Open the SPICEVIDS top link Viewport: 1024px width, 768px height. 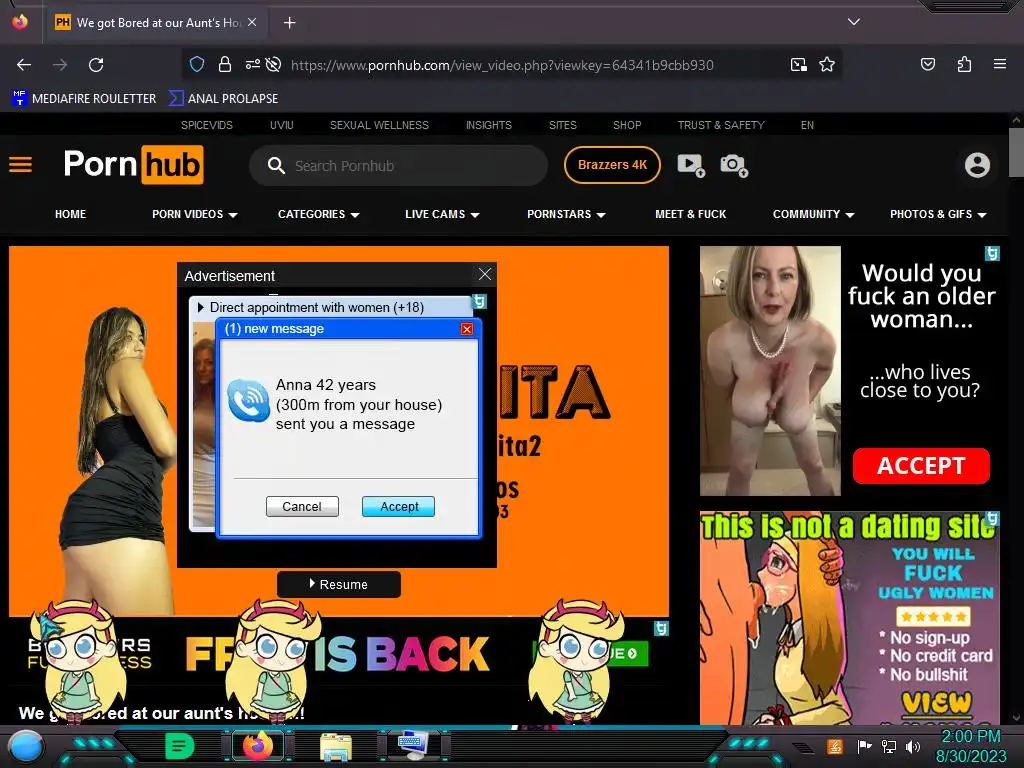point(206,125)
